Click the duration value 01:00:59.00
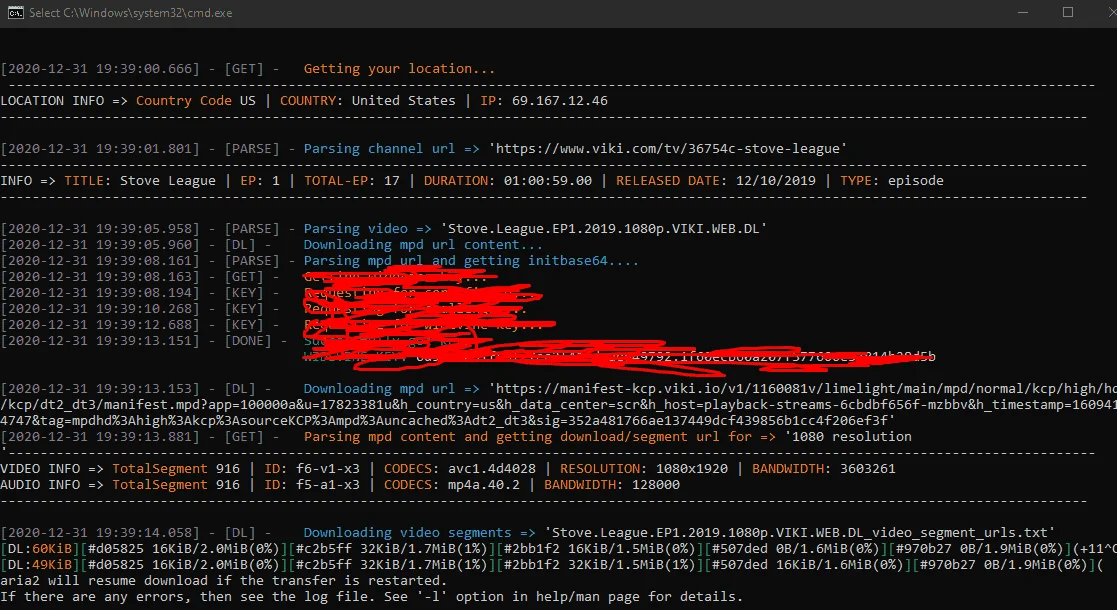1117x610 pixels. pyautogui.click(x=548, y=180)
